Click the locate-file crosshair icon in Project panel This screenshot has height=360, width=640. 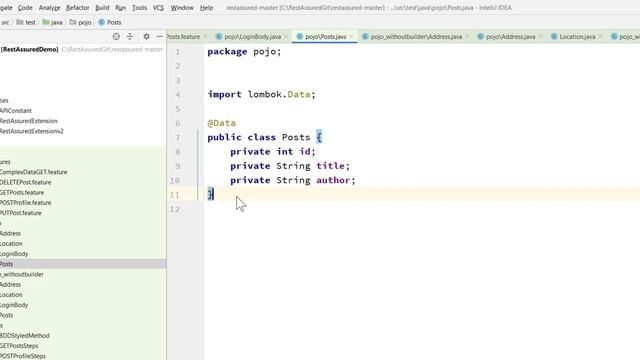click(x=116, y=36)
